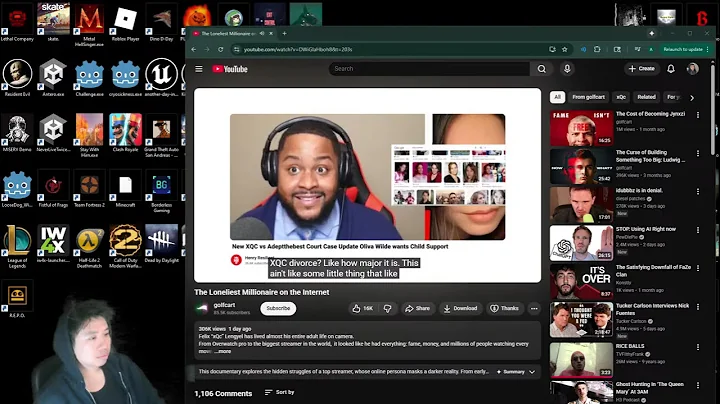Subscribe to golfcart channel
Viewport: 720px width, 404px height.
[x=278, y=309]
